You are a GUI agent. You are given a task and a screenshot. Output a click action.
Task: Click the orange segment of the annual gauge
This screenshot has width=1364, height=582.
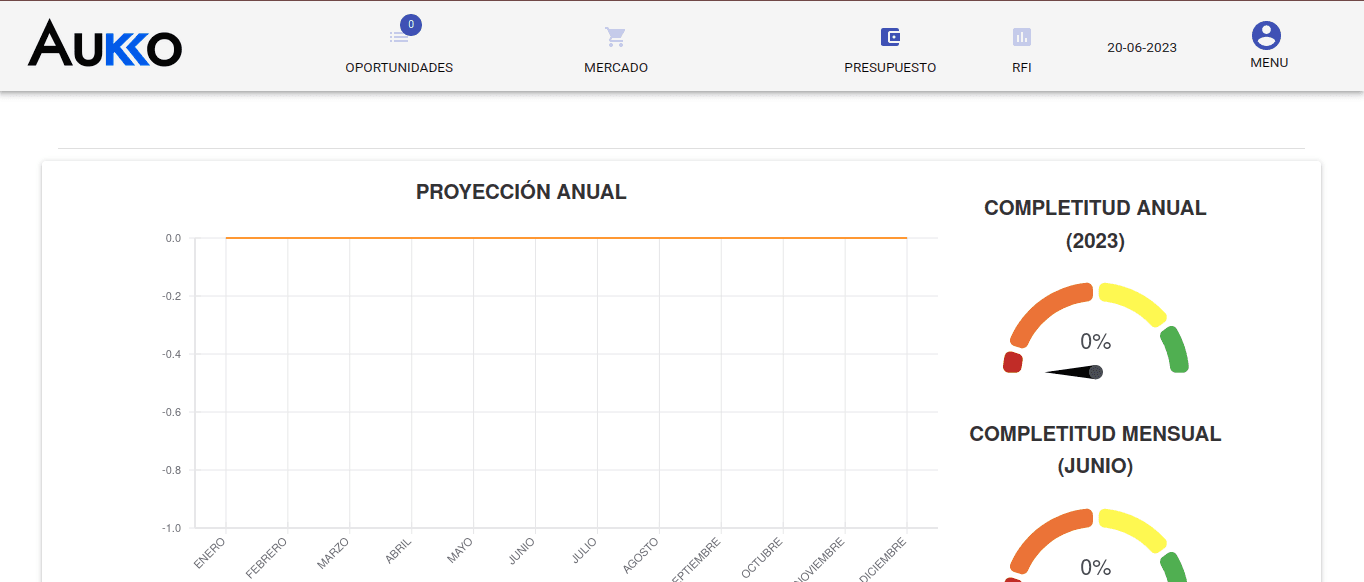click(1045, 308)
